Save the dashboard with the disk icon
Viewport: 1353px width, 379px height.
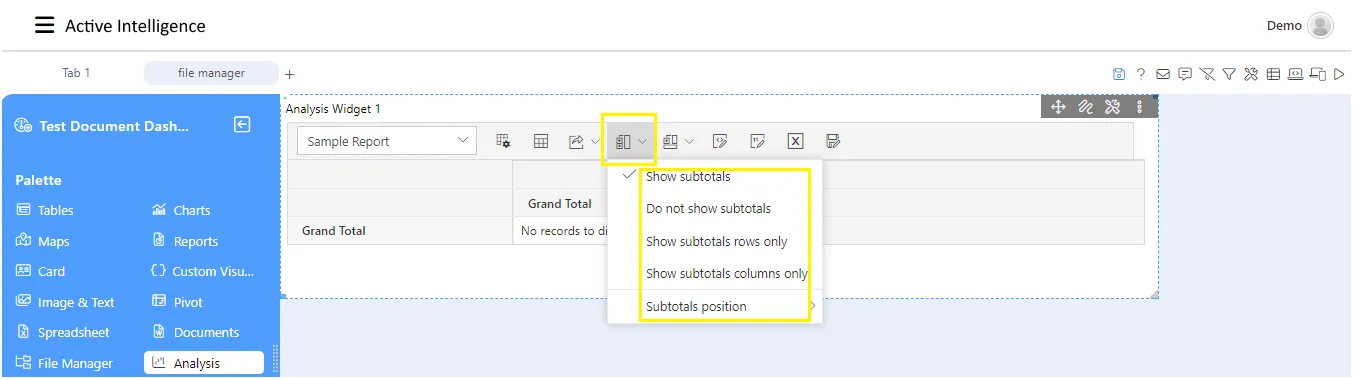point(1119,74)
